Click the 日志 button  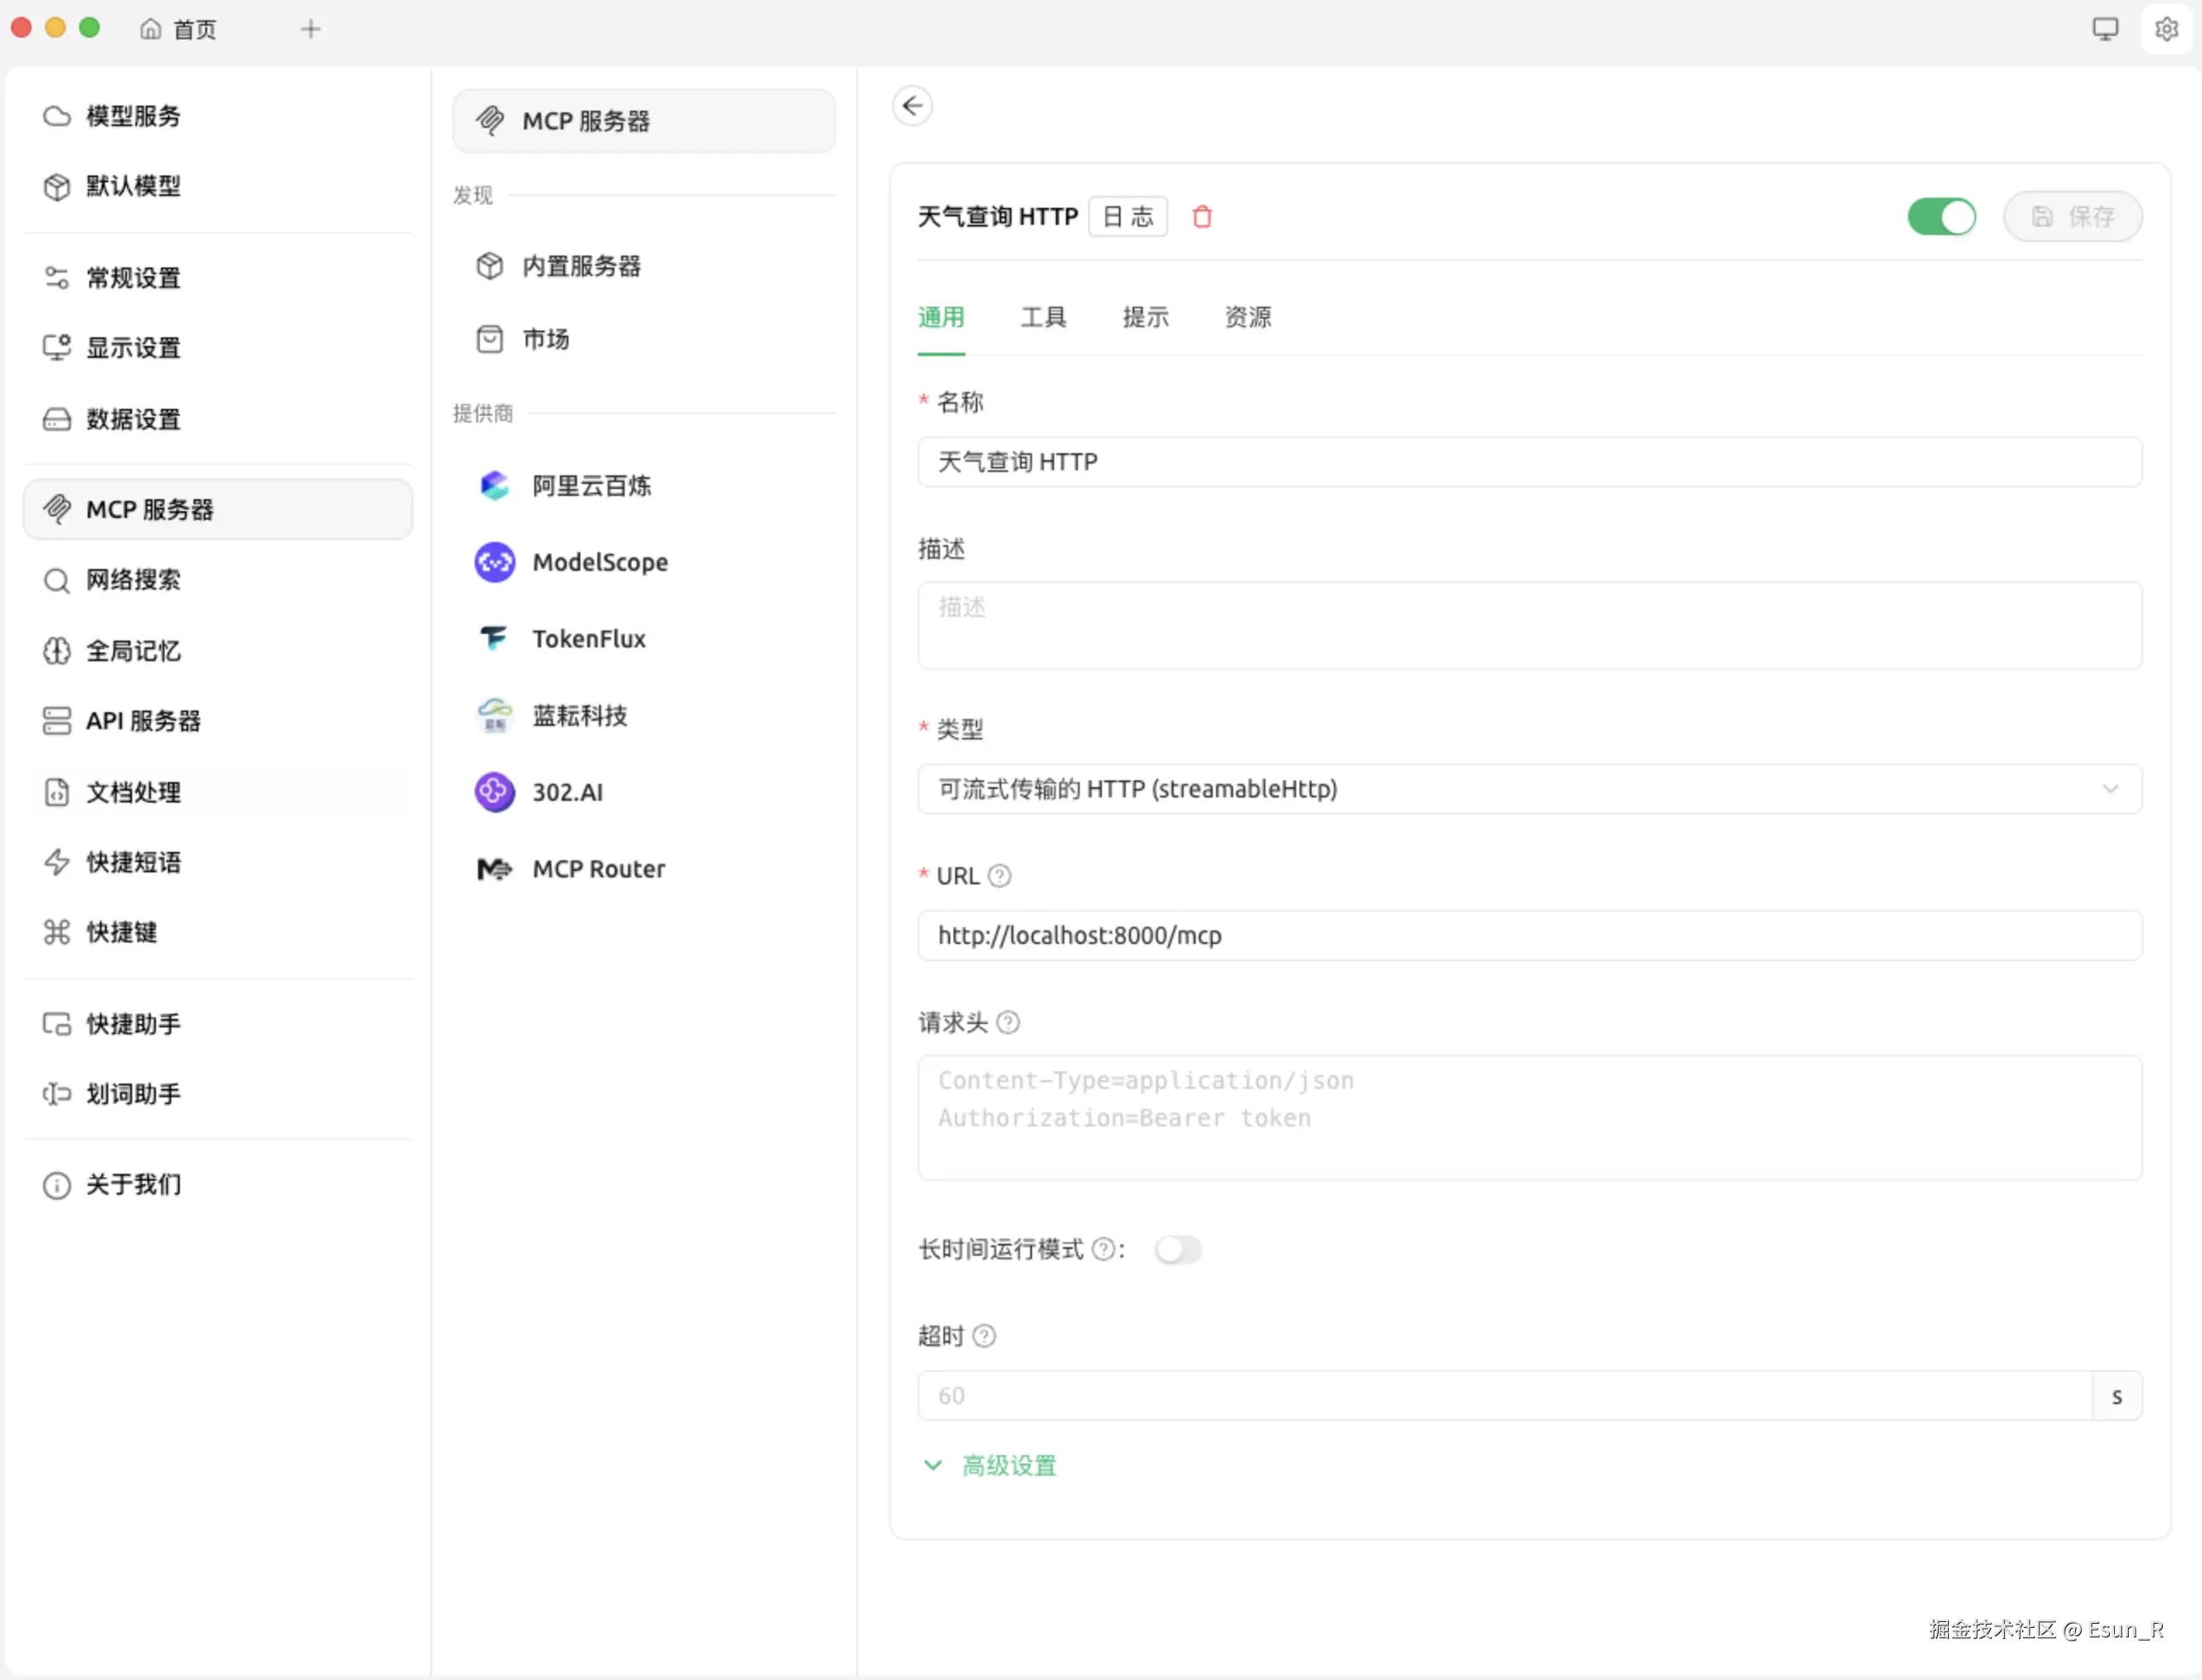tap(1128, 217)
